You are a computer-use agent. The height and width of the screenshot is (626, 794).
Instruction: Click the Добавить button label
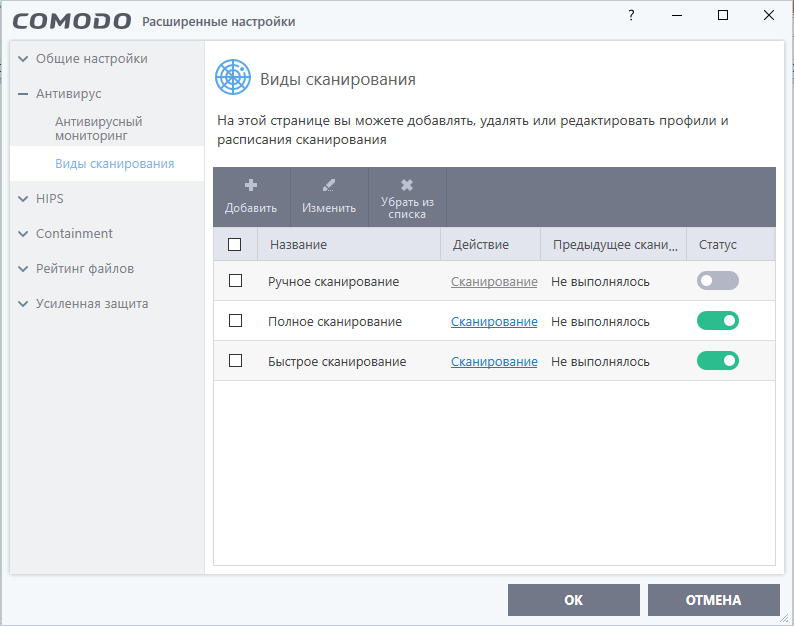251,208
